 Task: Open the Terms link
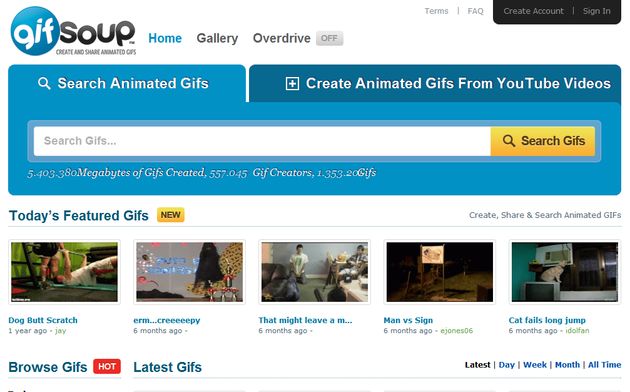pos(436,11)
